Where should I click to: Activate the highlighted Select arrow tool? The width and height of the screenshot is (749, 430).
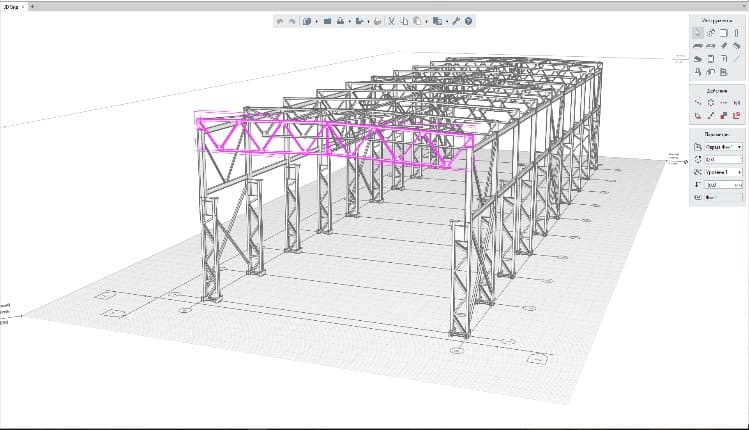click(x=698, y=32)
